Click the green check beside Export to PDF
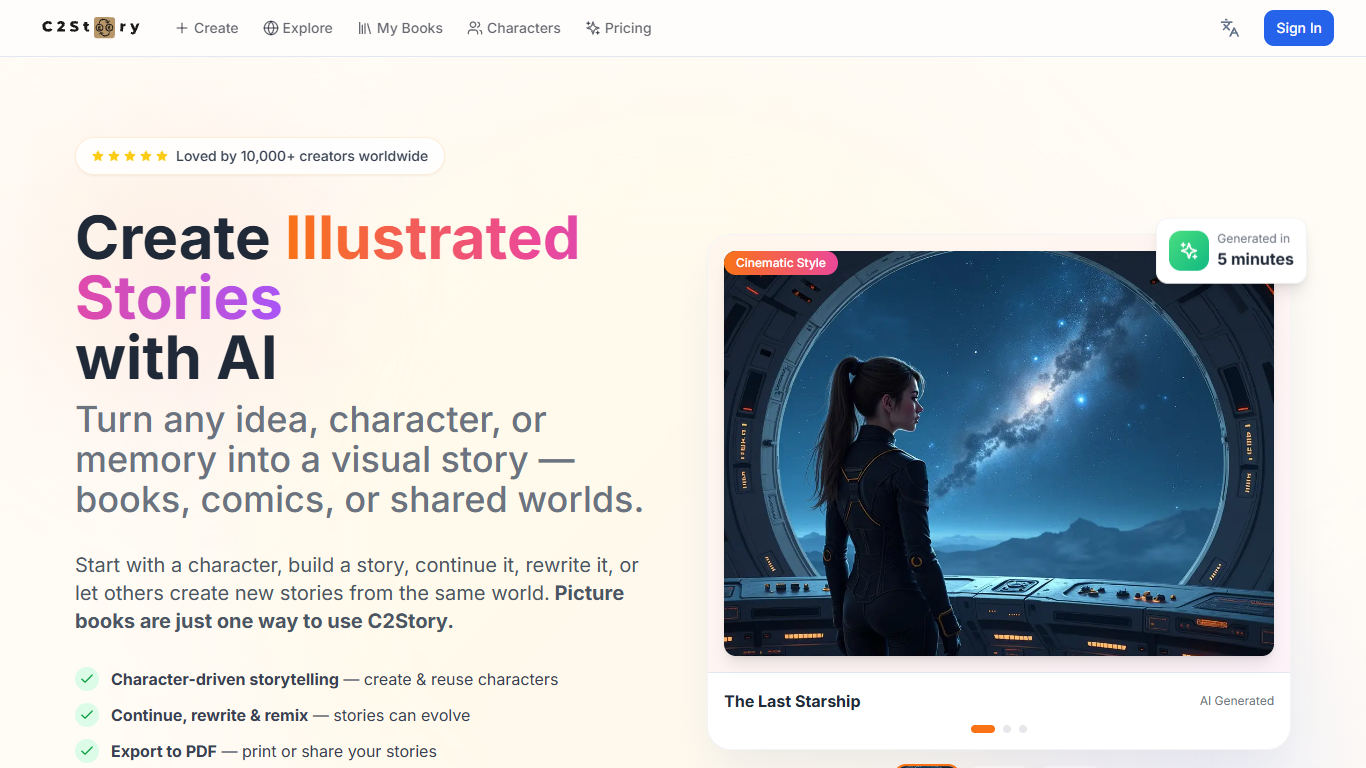 tap(87, 751)
